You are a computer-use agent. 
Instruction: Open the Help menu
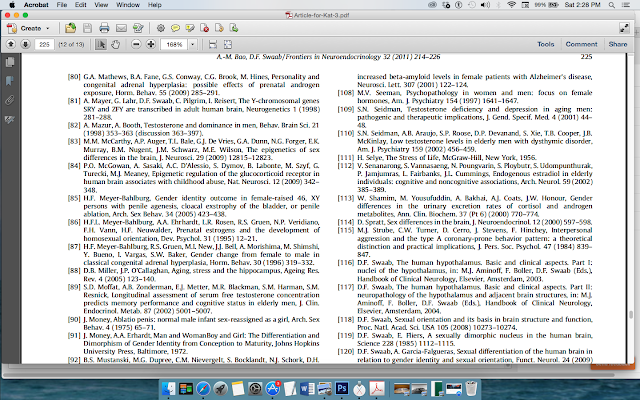[154, 5]
